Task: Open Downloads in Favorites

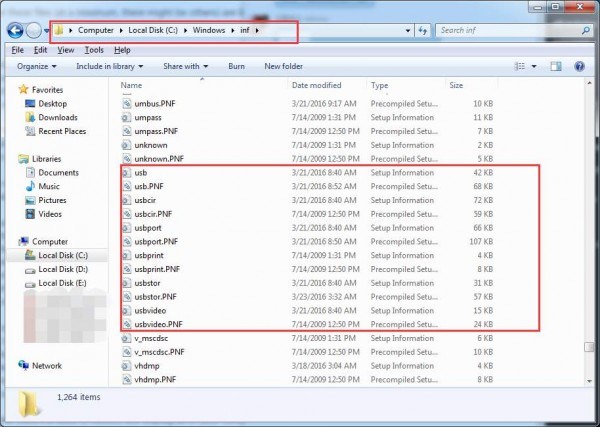Action: 58,117
